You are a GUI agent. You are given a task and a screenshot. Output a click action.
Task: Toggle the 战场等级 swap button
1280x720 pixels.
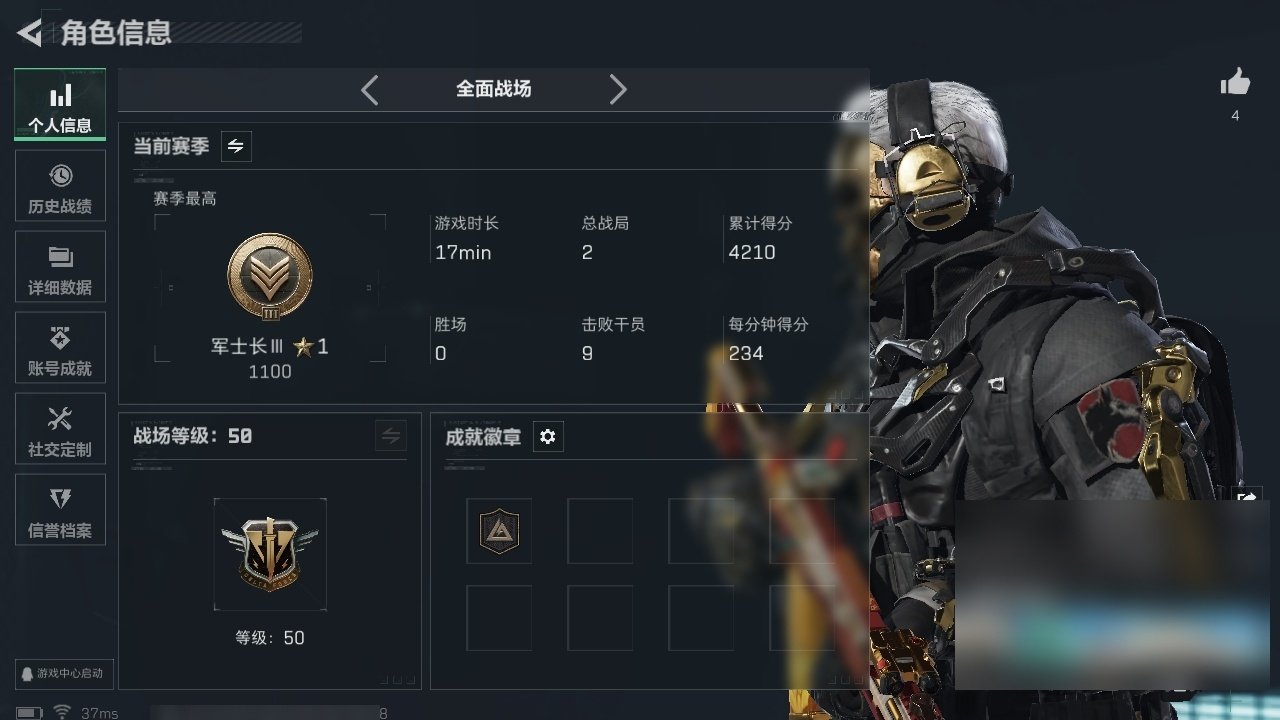tap(391, 436)
